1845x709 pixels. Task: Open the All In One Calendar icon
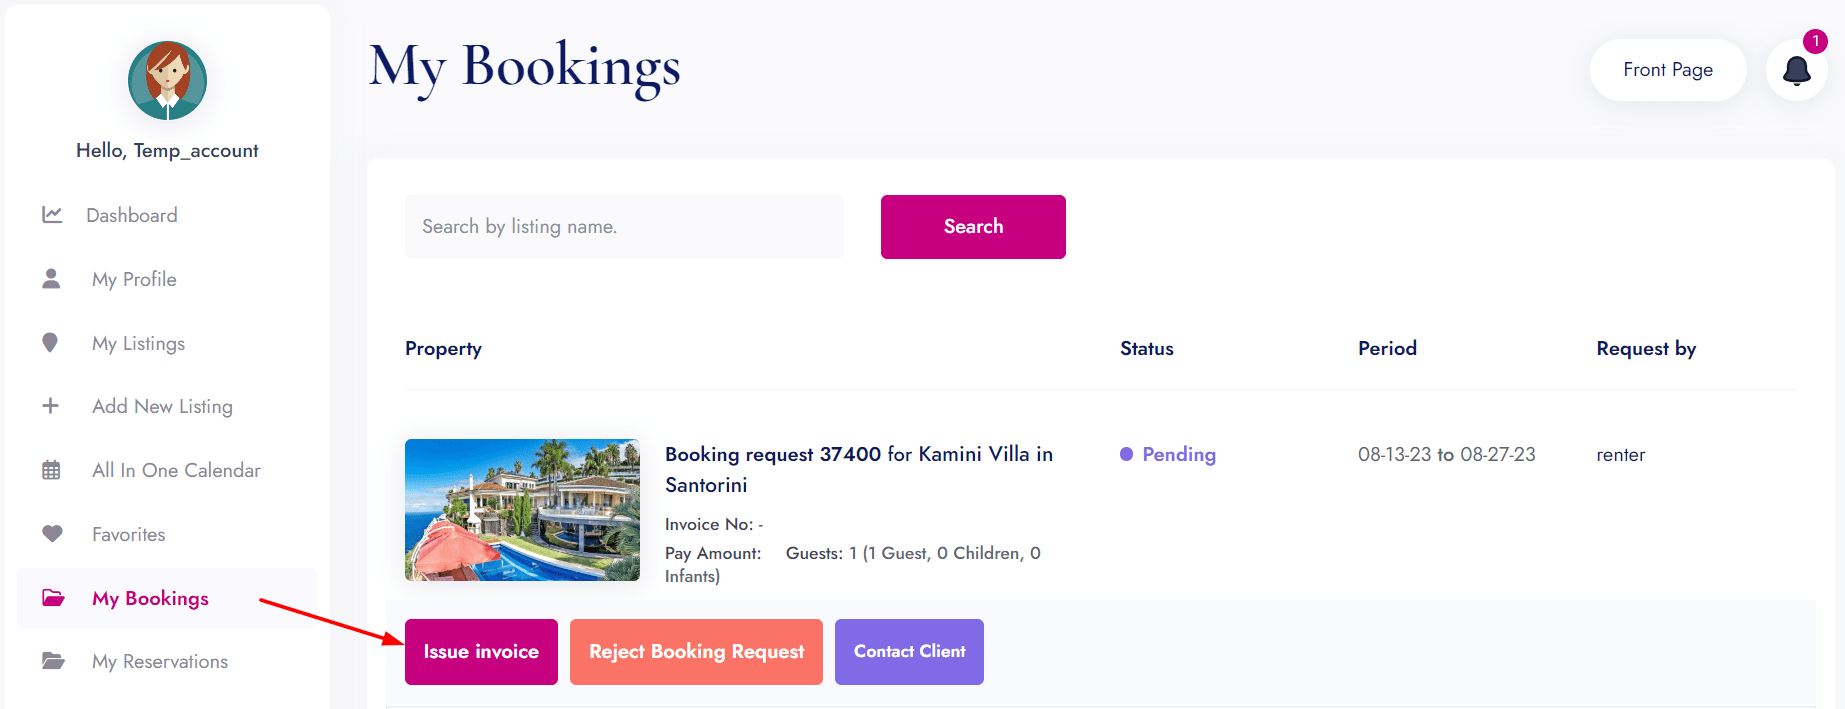(52, 470)
